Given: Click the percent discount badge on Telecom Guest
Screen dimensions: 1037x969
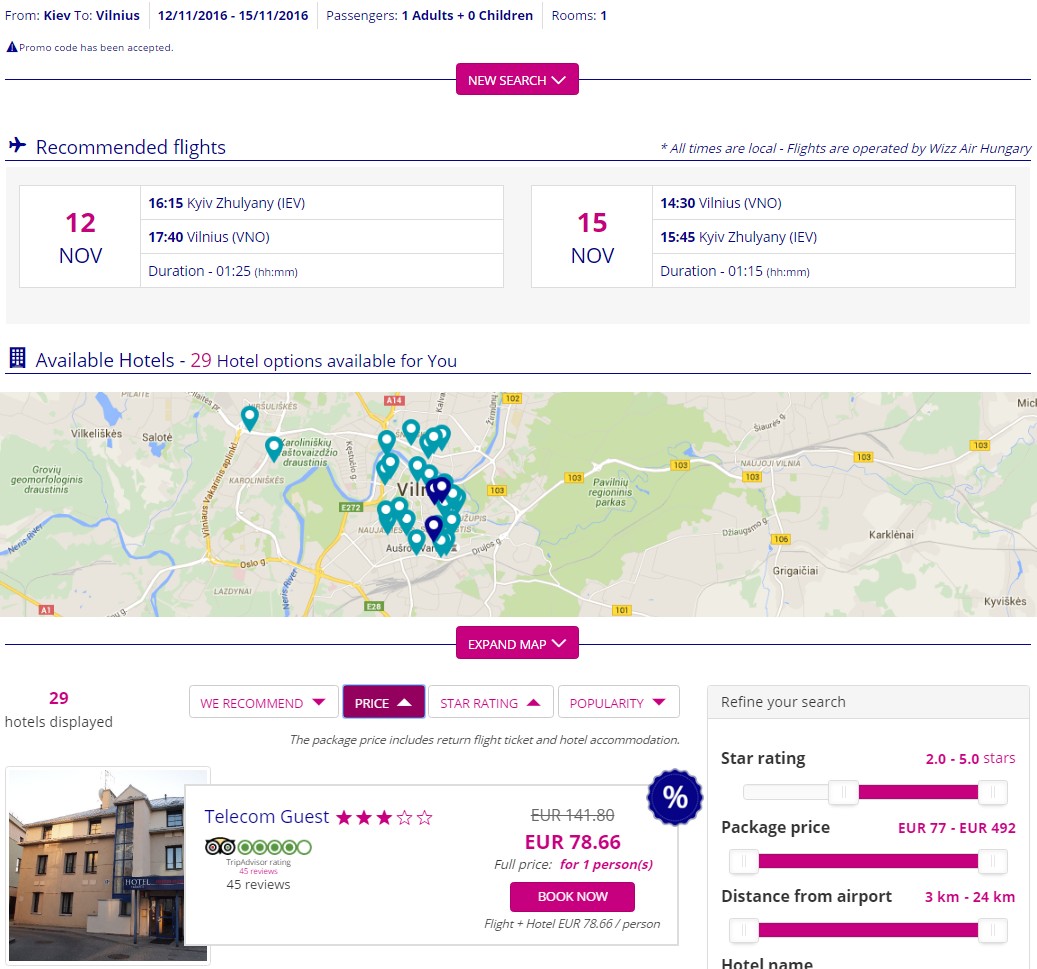Looking at the screenshot, I should [675, 797].
